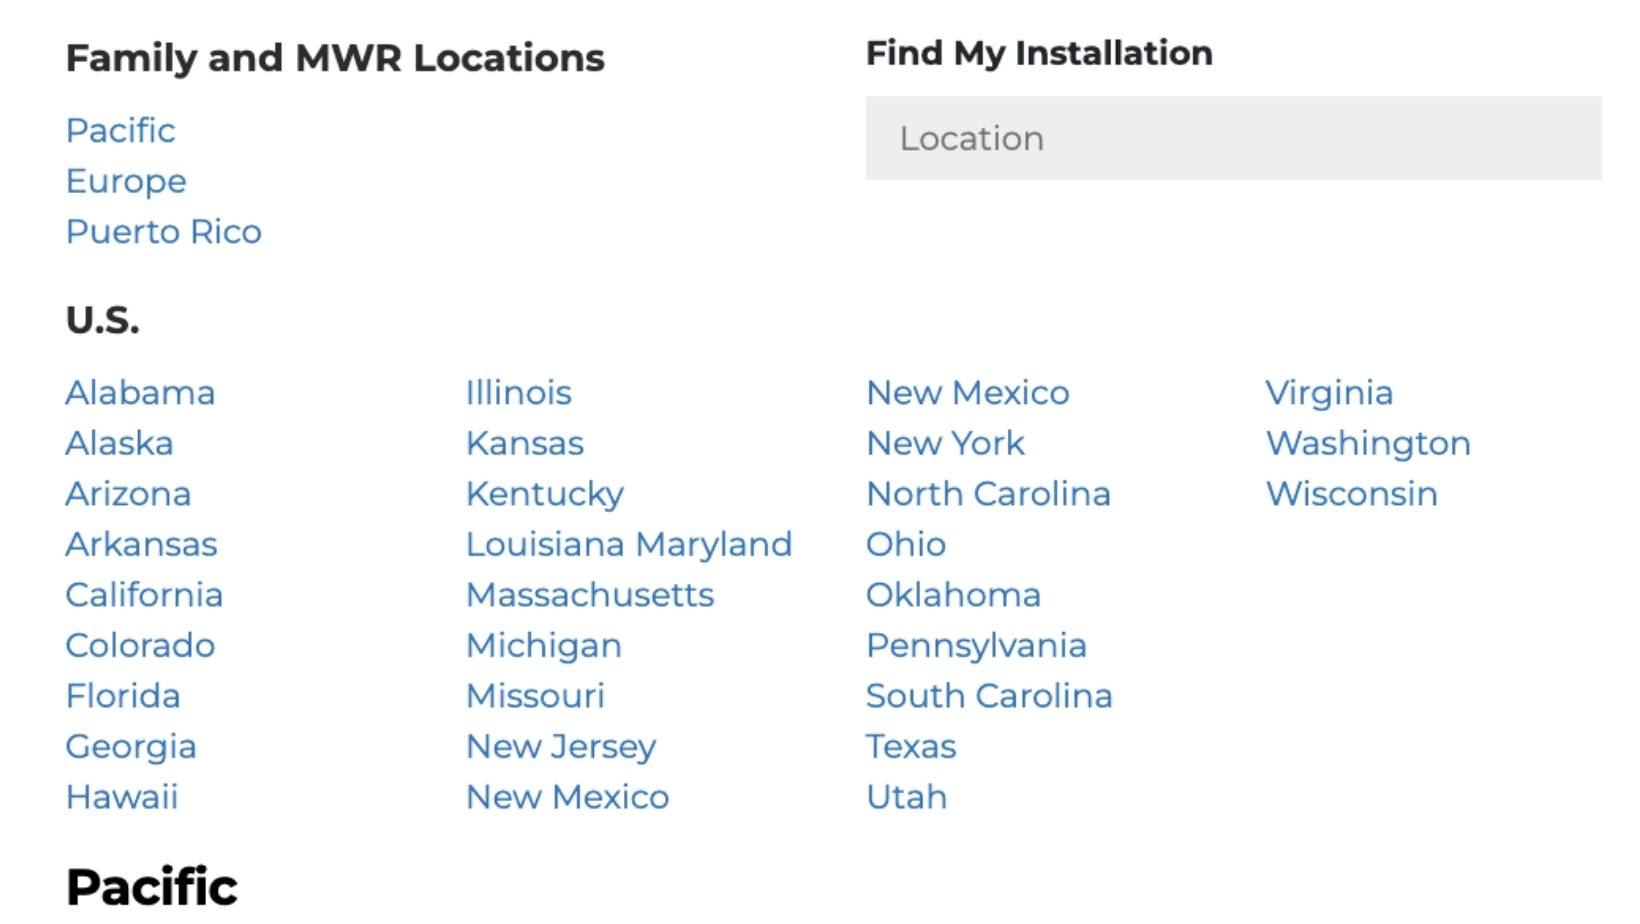Open the Pacific link above Europe
This screenshot has height=924, width=1640.
(120, 131)
